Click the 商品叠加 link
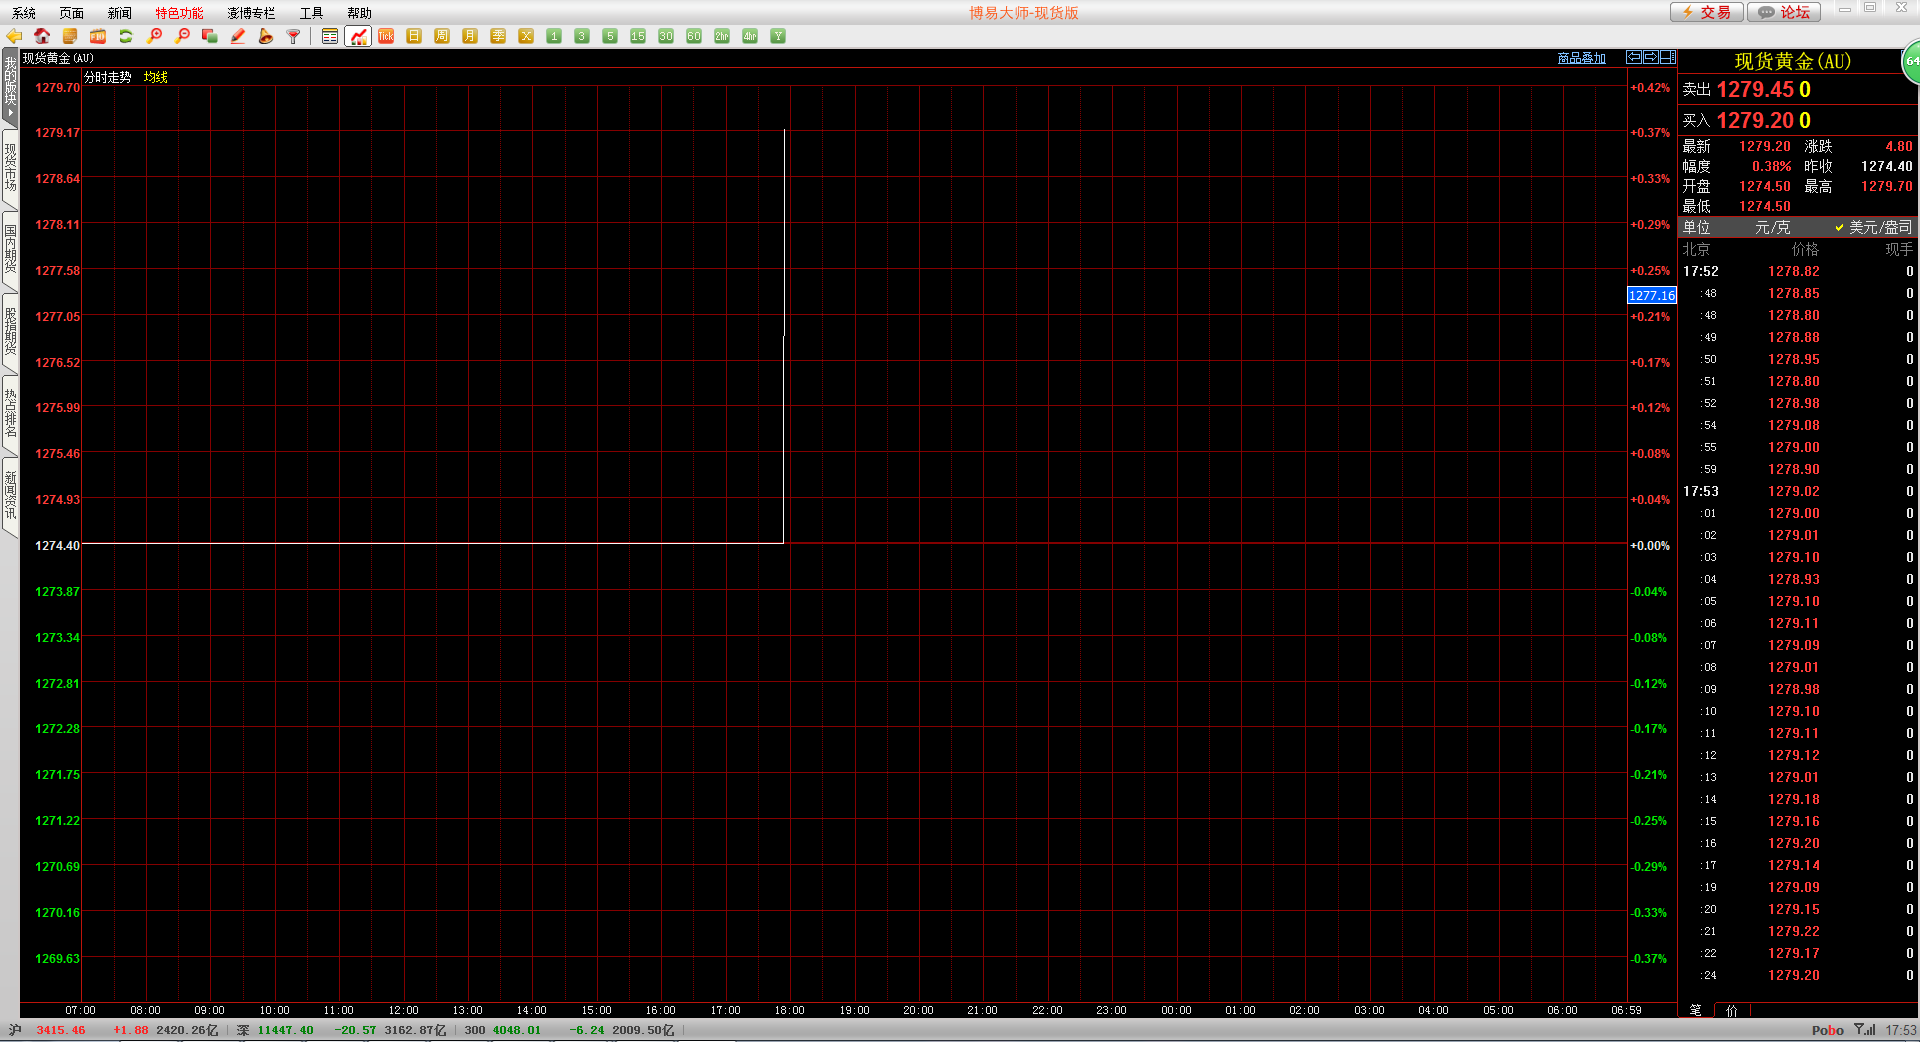 [1581, 58]
